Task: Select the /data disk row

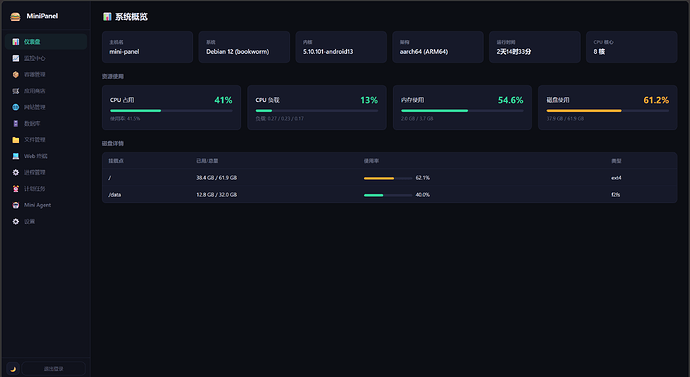Action: [x=389, y=194]
